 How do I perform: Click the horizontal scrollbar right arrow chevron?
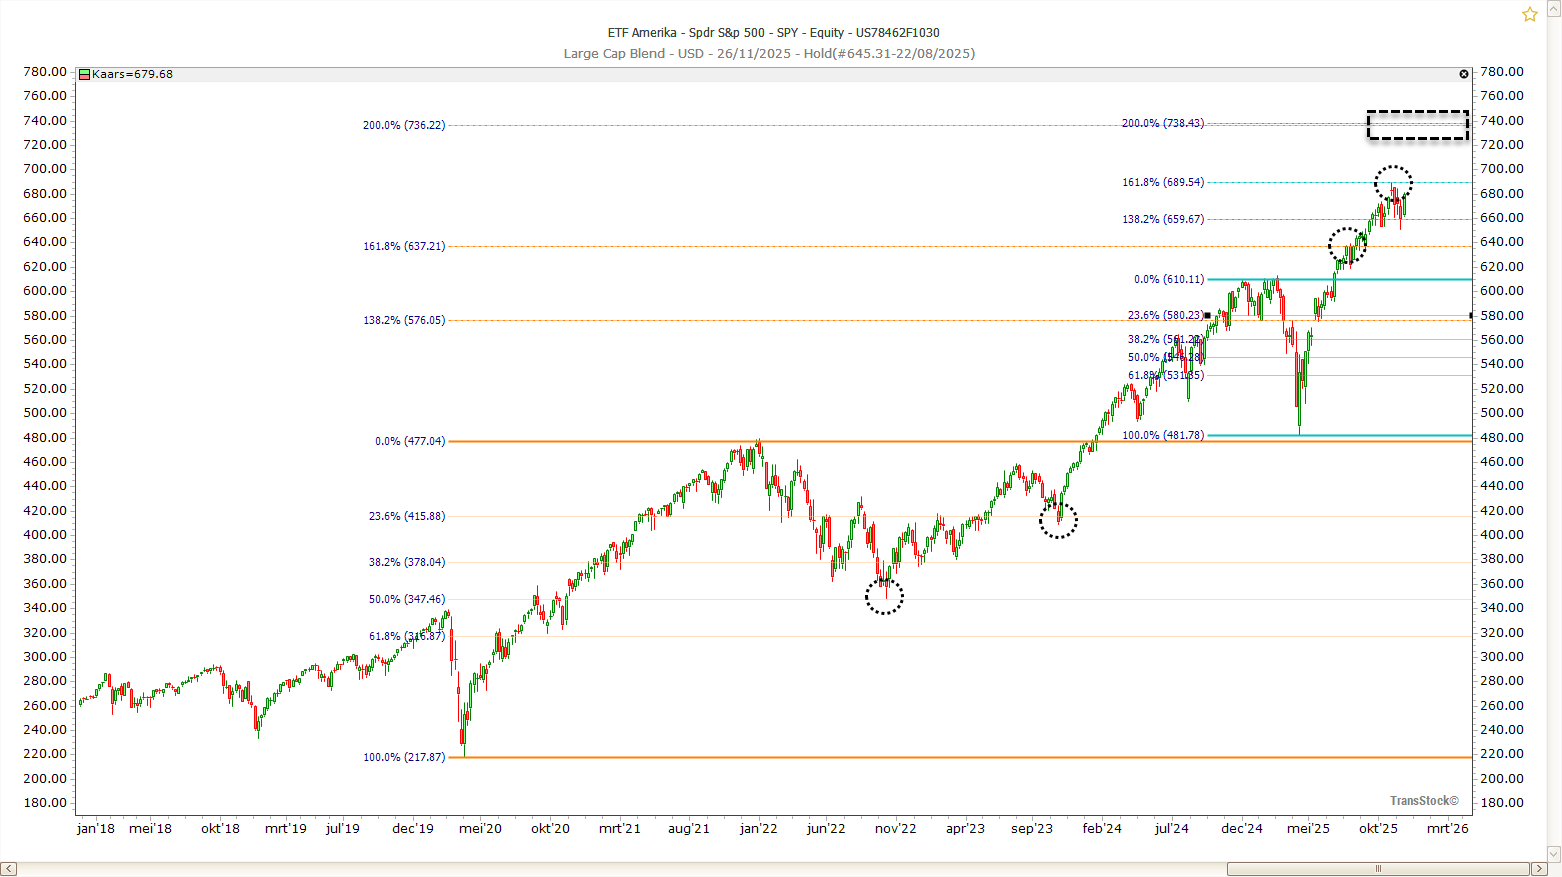point(1538,868)
